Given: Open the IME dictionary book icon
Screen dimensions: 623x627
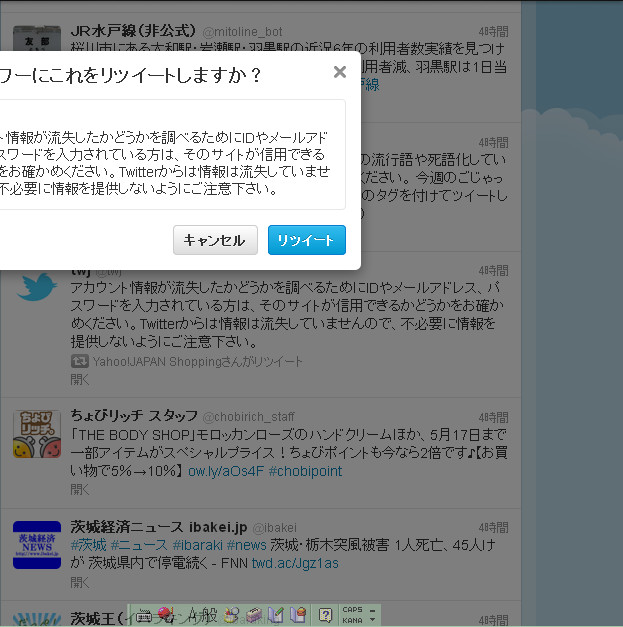Looking at the screenshot, I should coord(298,615).
